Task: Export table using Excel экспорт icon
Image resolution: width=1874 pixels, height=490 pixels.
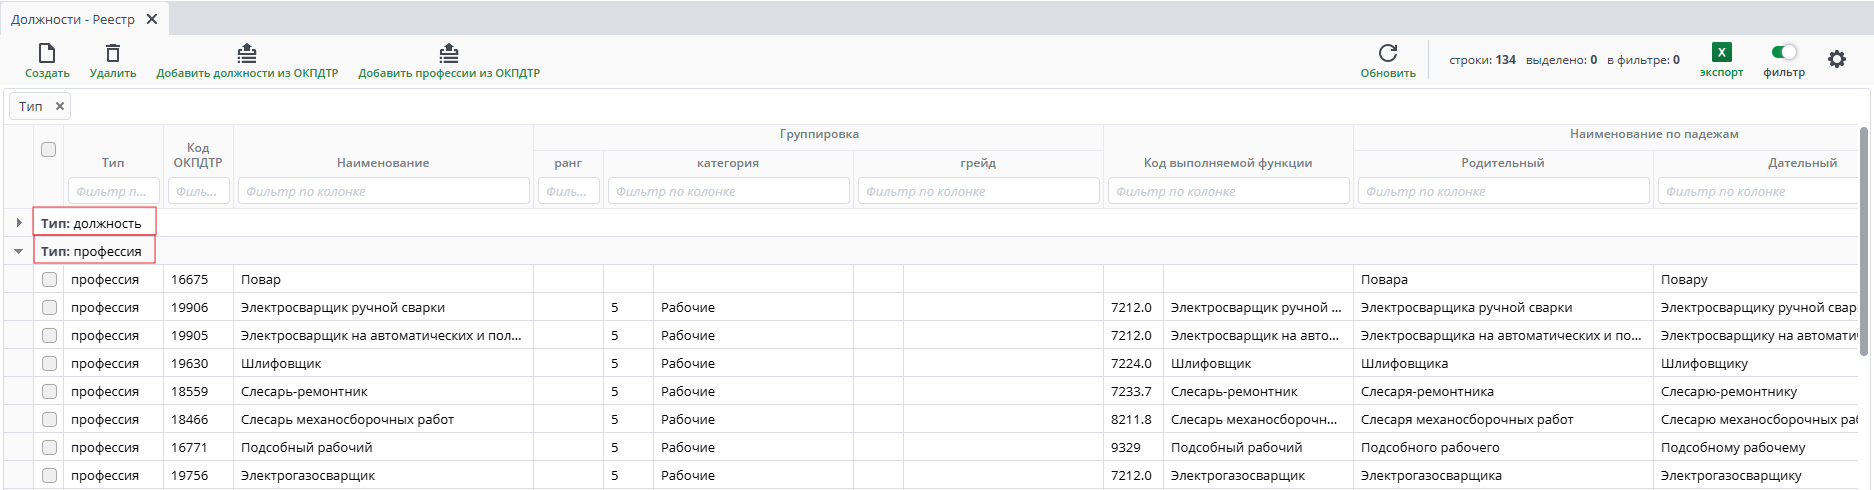Action: pyautogui.click(x=1721, y=53)
